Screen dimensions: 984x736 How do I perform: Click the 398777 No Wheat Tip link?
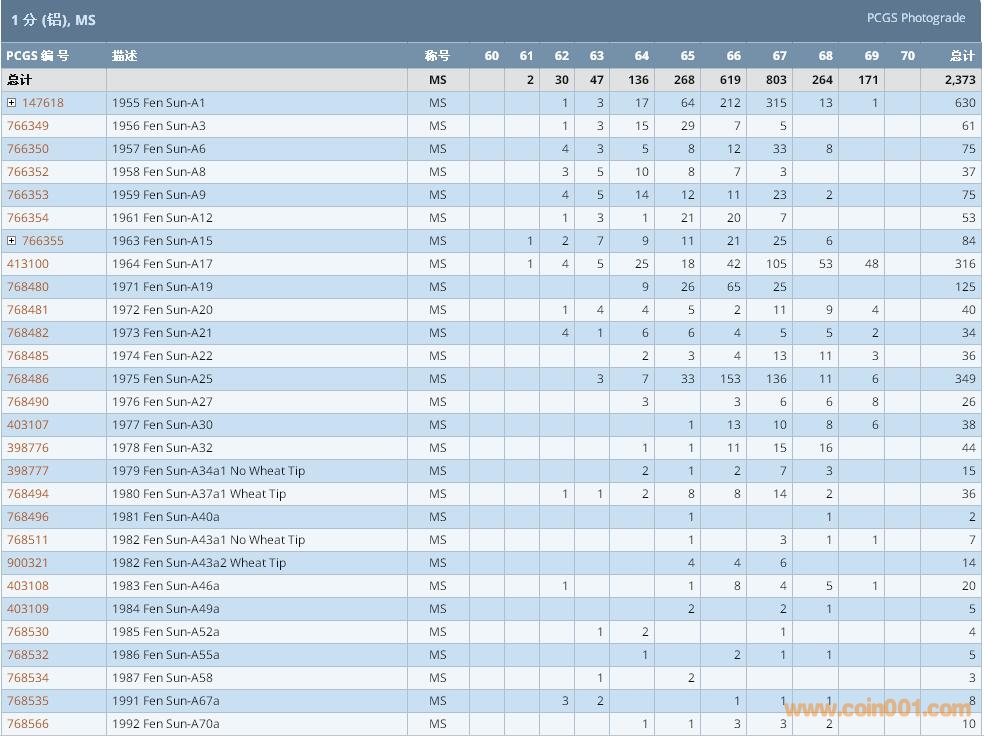click(28, 471)
